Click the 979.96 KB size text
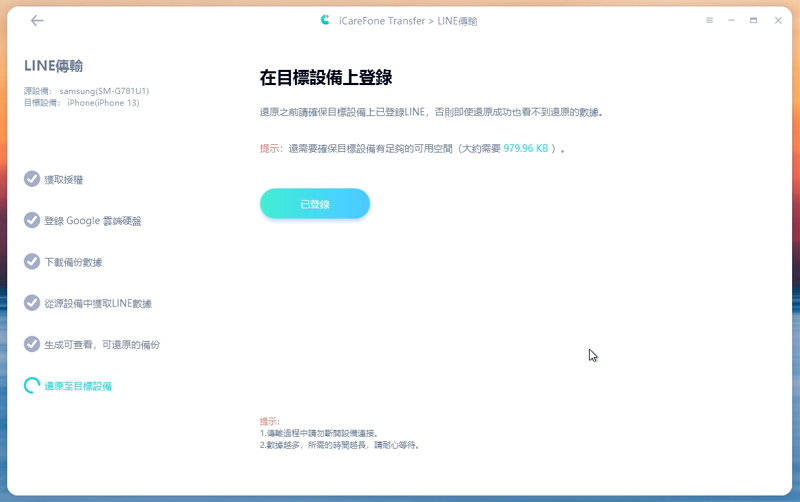Viewport: 800px width, 502px height. coord(526,148)
